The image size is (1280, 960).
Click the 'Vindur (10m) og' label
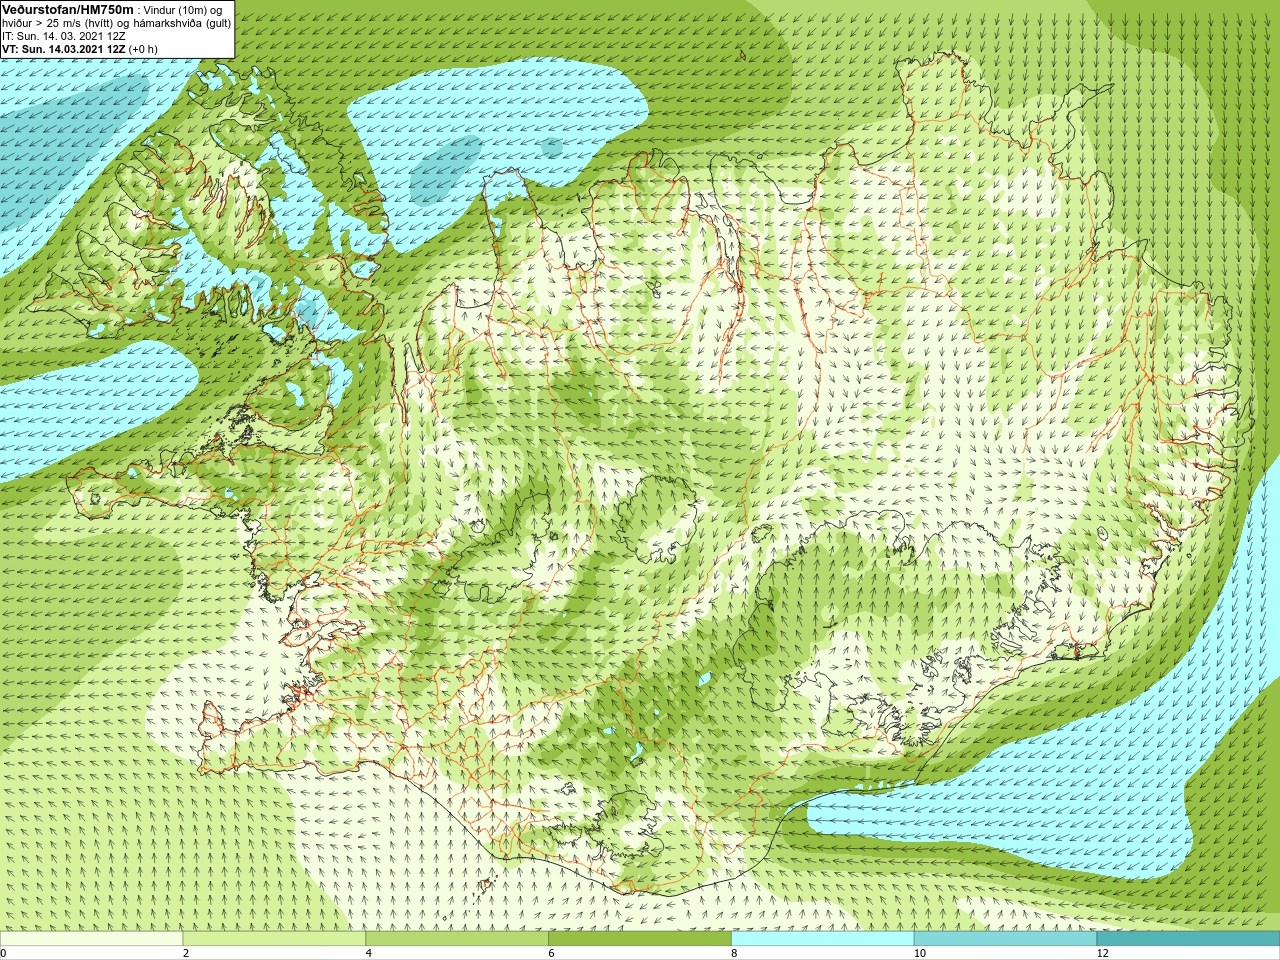click(x=183, y=9)
